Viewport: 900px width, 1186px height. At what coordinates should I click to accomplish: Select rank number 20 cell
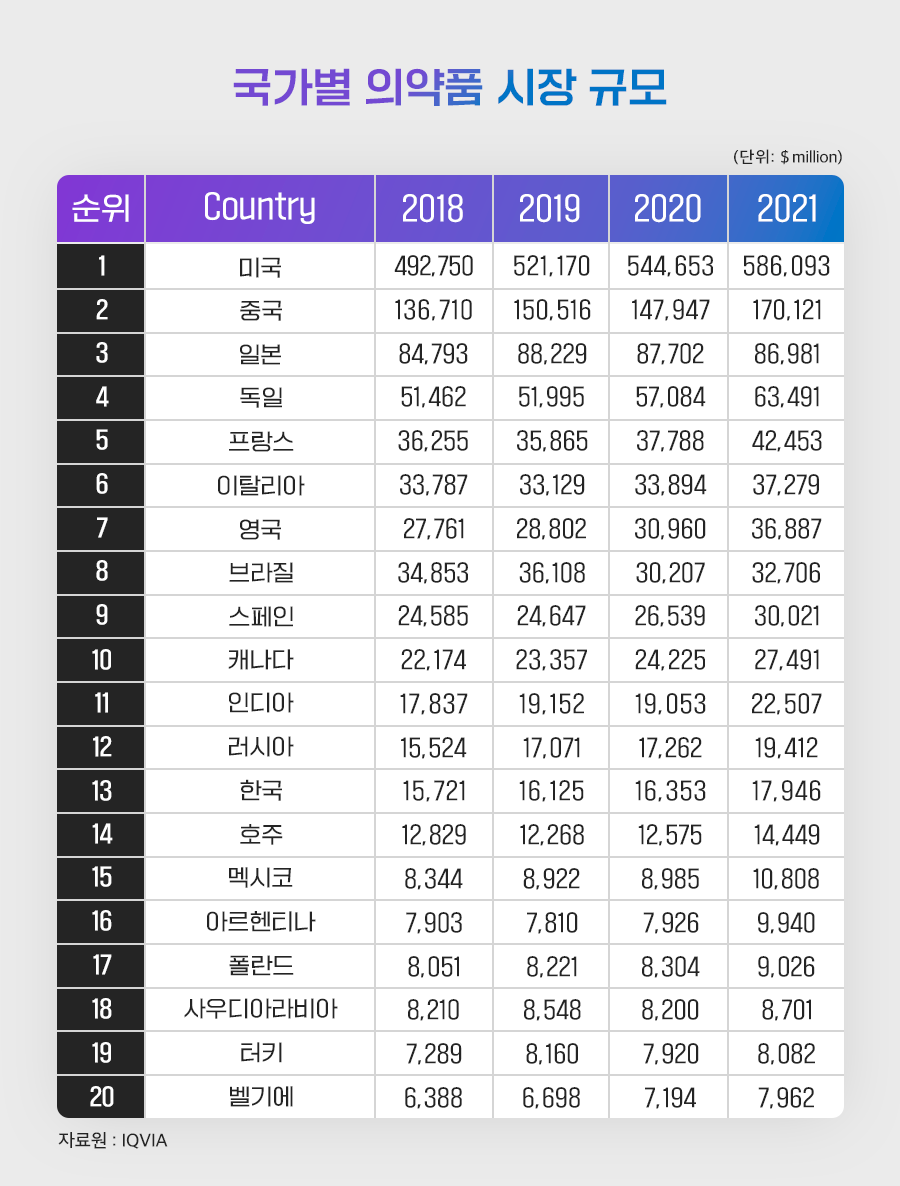click(x=101, y=1097)
